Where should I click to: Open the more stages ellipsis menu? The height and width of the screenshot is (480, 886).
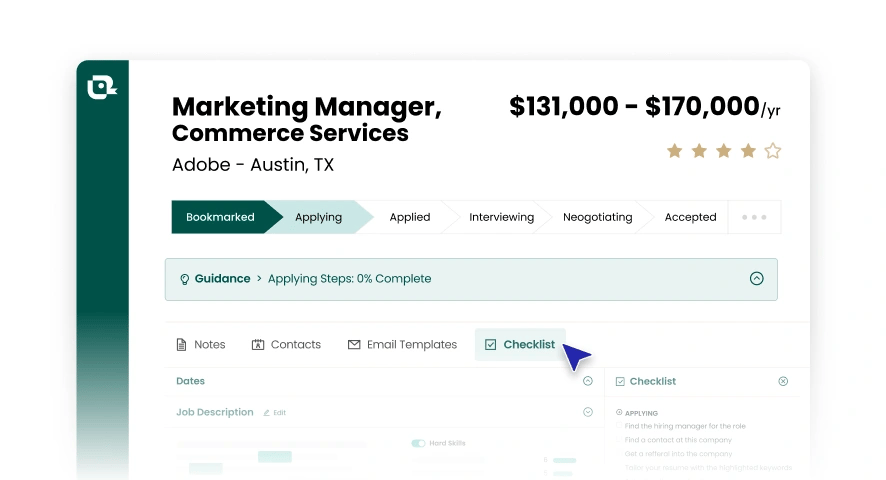click(x=754, y=217)
